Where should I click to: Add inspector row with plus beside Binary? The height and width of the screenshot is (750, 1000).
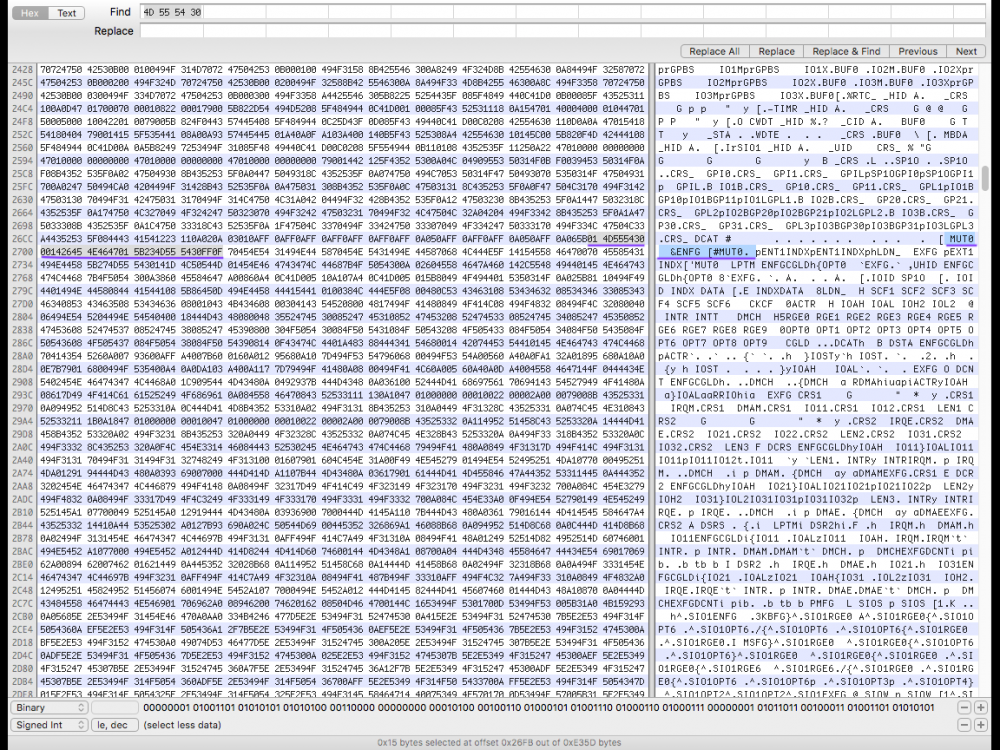[980, 707]
